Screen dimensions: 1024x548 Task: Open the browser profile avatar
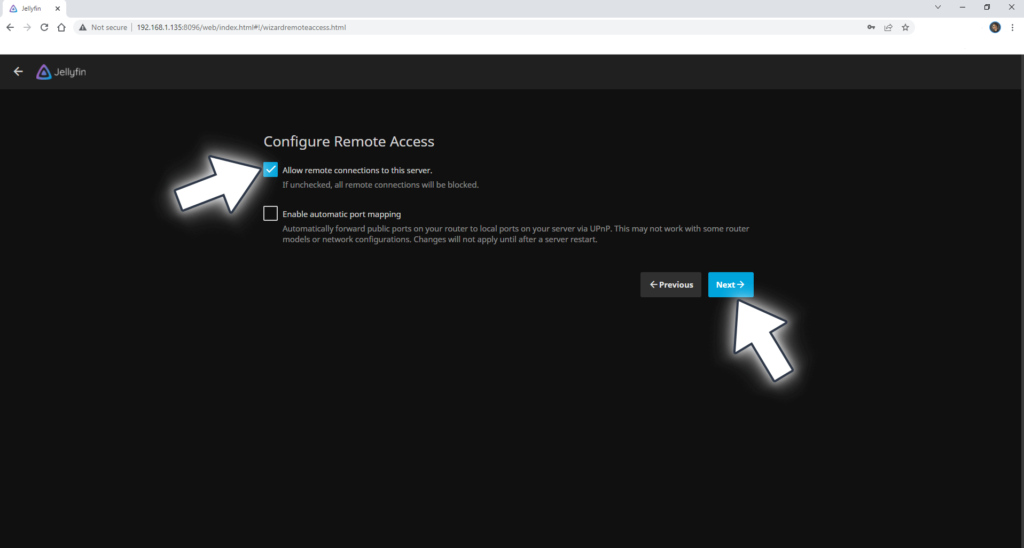(995, 27)
